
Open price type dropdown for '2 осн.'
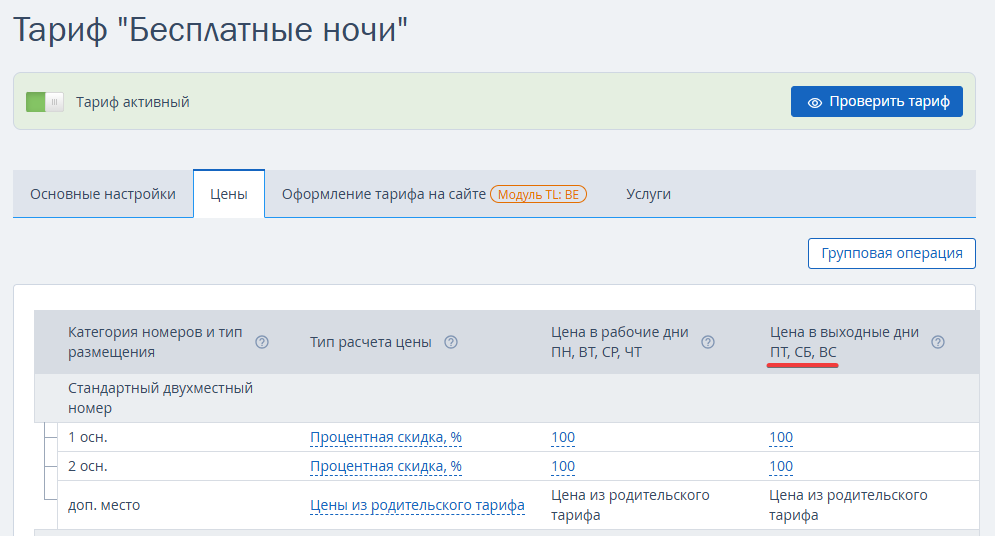pos(386,466)
